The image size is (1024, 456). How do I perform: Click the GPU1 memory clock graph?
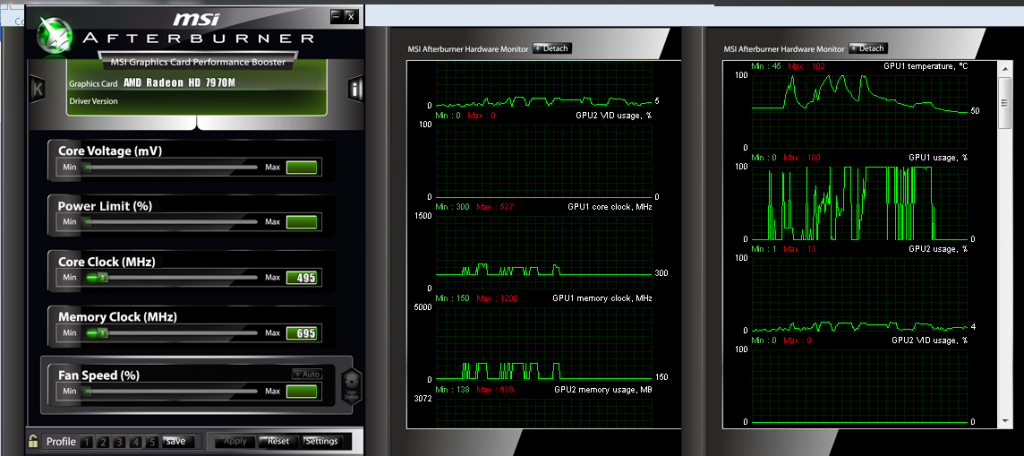543,343
